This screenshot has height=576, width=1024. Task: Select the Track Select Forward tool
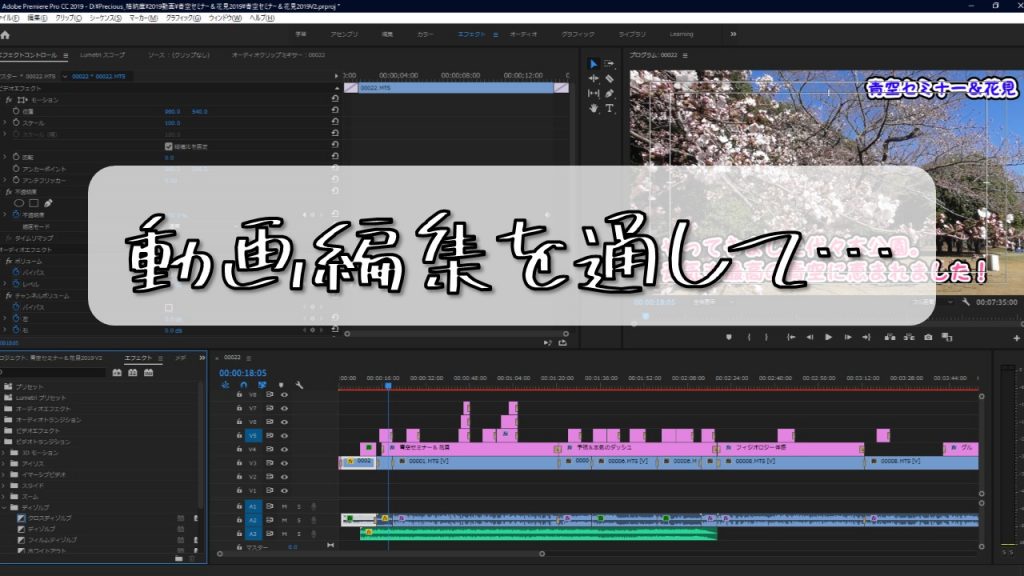click(x=609, y=64)
